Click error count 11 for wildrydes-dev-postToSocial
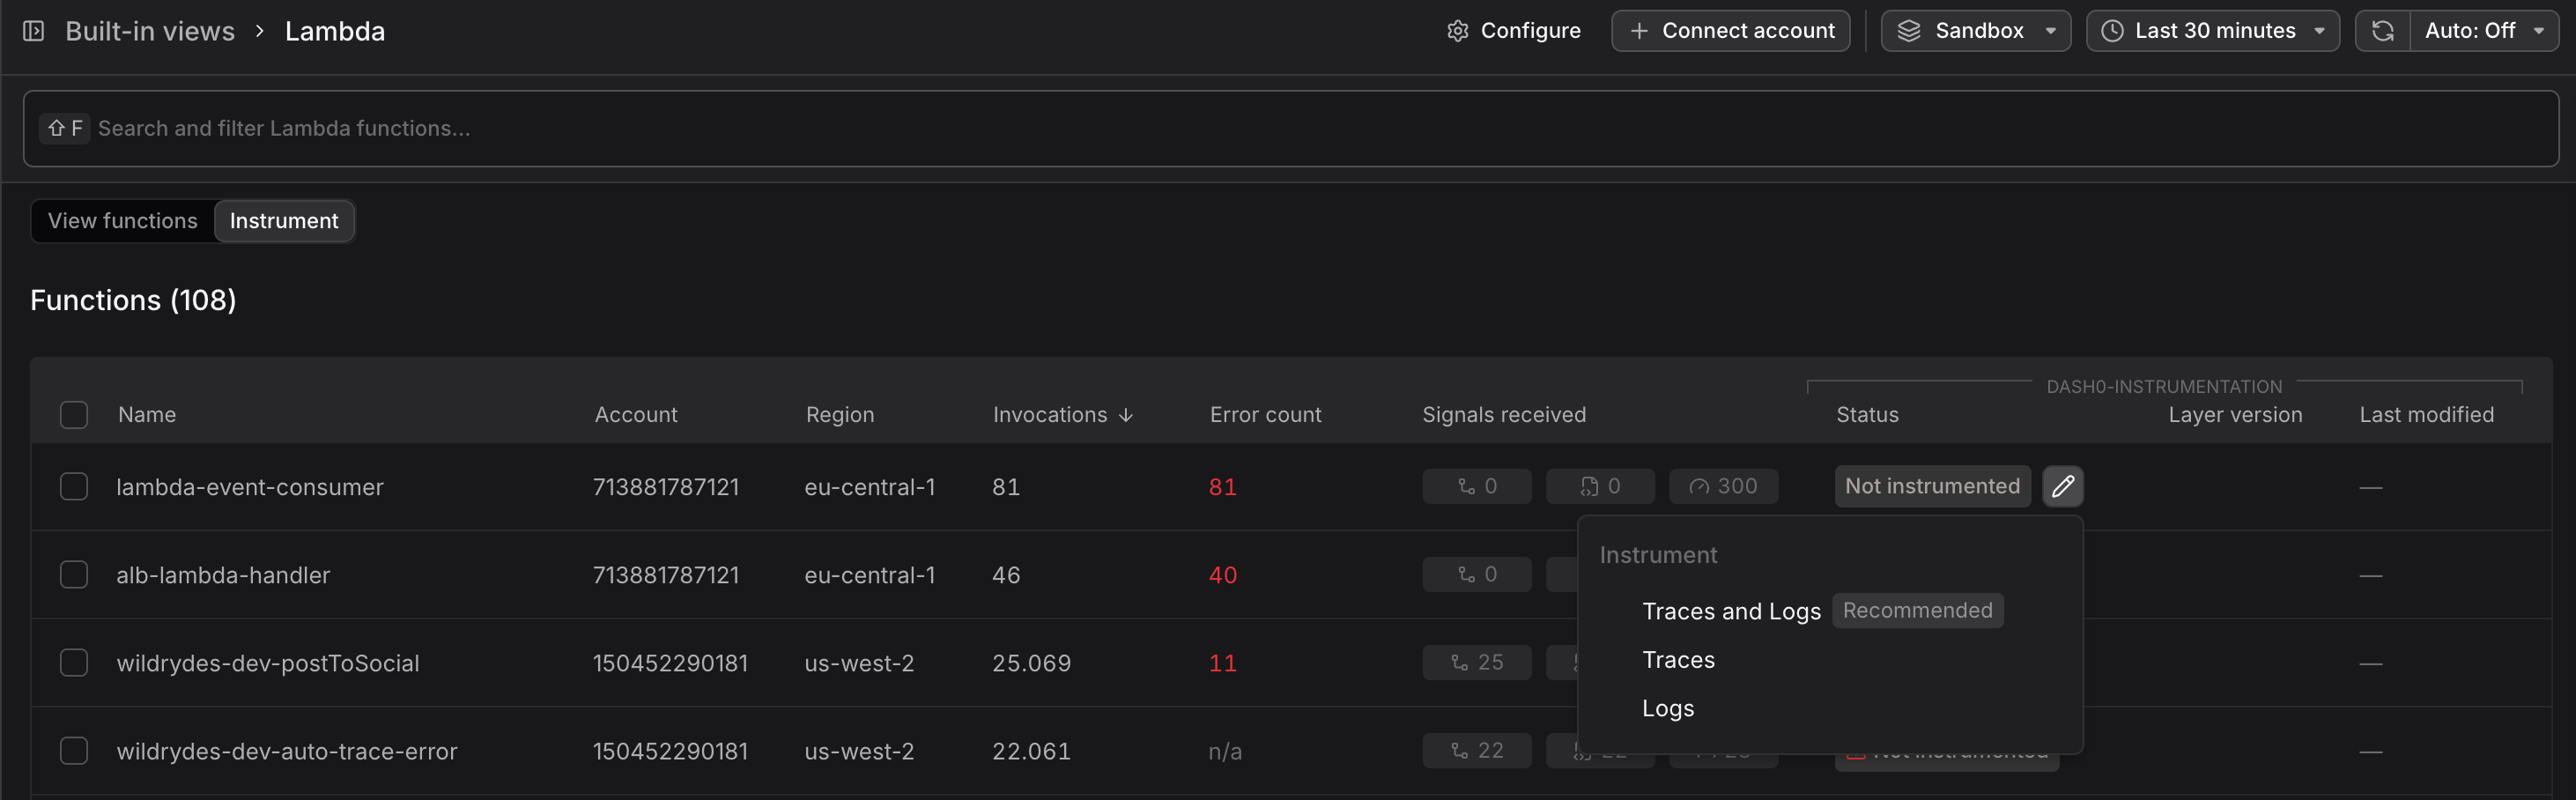 (x=1223, y=663)
